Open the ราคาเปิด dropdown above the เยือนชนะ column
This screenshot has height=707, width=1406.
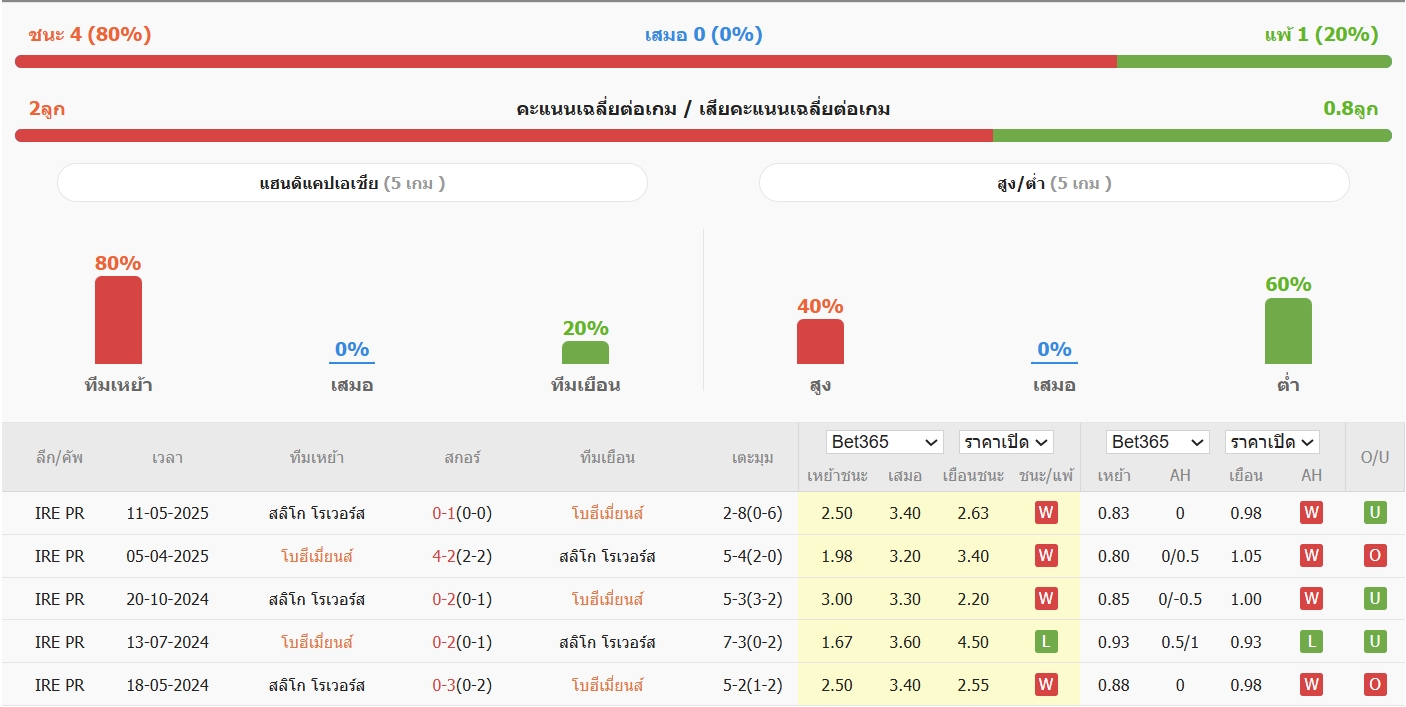coord(1006,442)
